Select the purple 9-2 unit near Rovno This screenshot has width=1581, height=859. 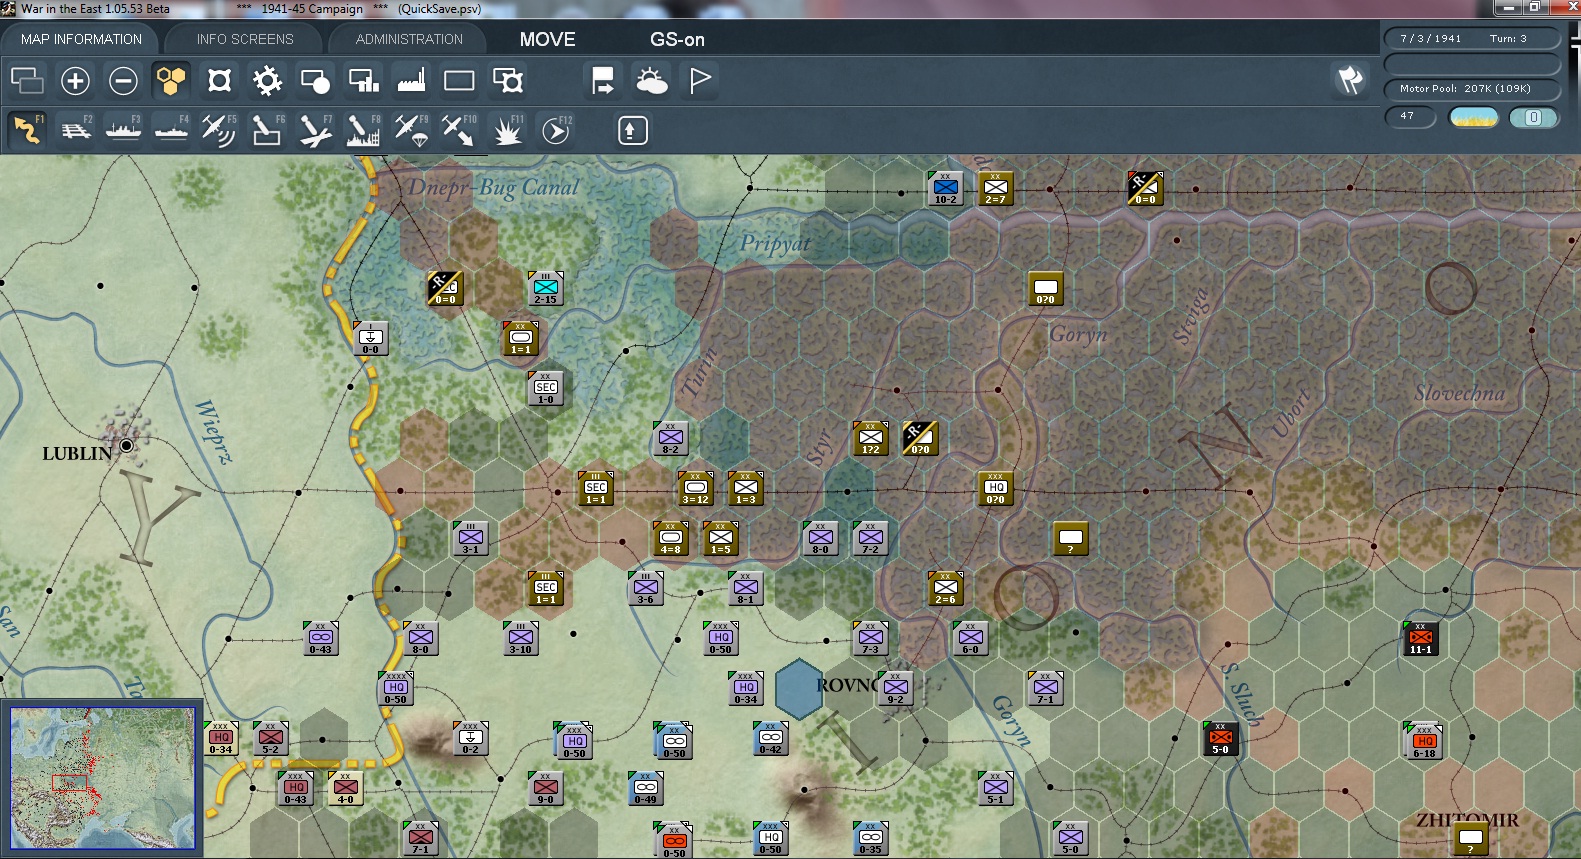point(895,688)
